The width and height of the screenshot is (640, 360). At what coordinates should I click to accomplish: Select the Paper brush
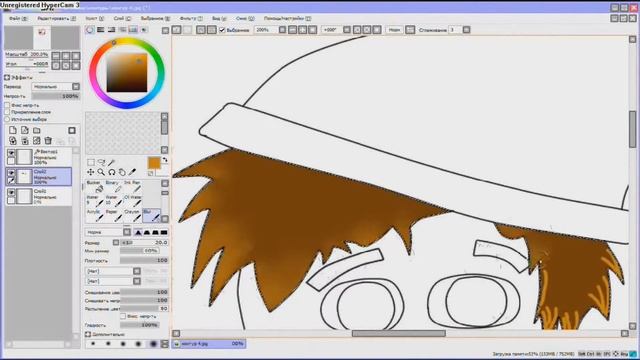113,216
